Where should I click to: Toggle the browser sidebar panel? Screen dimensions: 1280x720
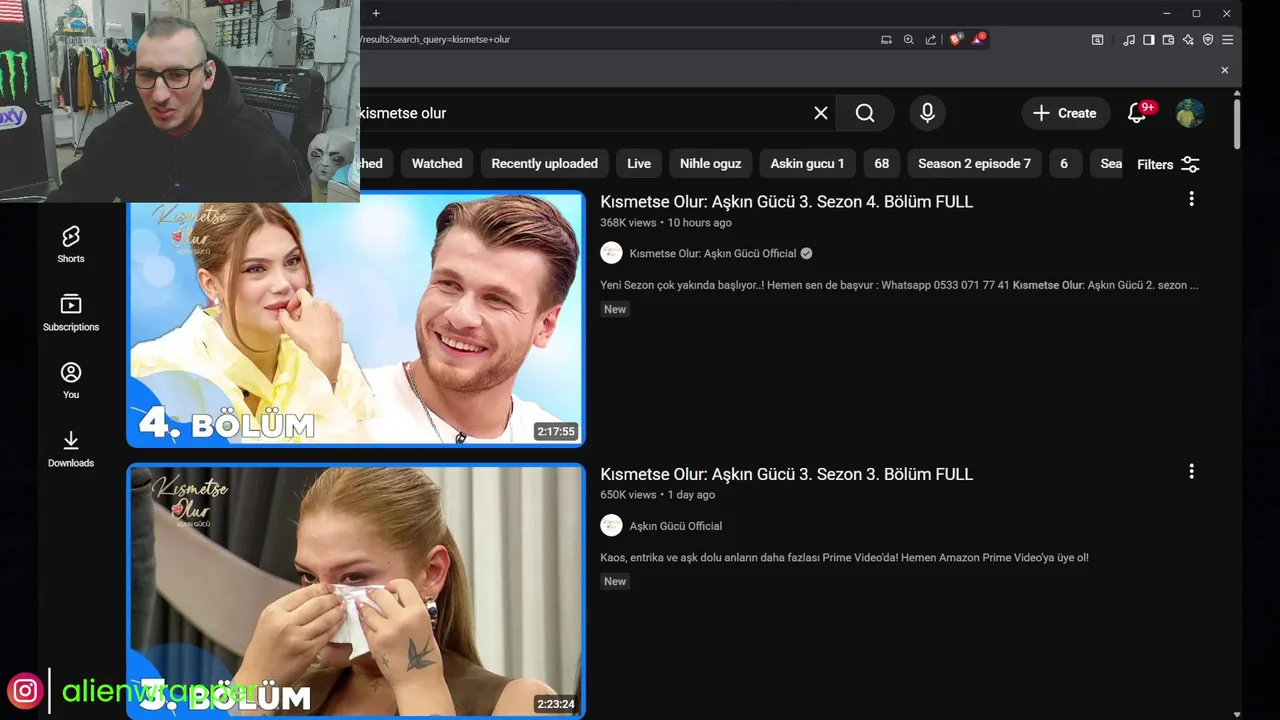click(1148, 39)
